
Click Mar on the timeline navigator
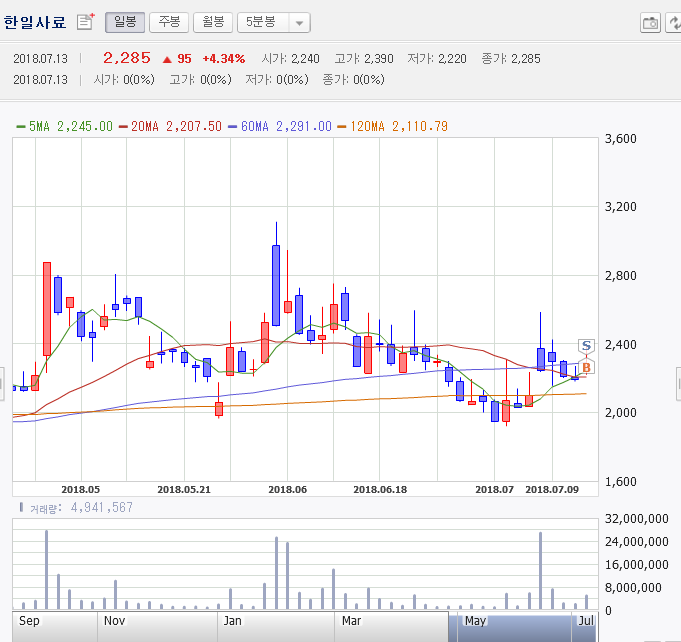pyautogui.click(x=351, y=621)
